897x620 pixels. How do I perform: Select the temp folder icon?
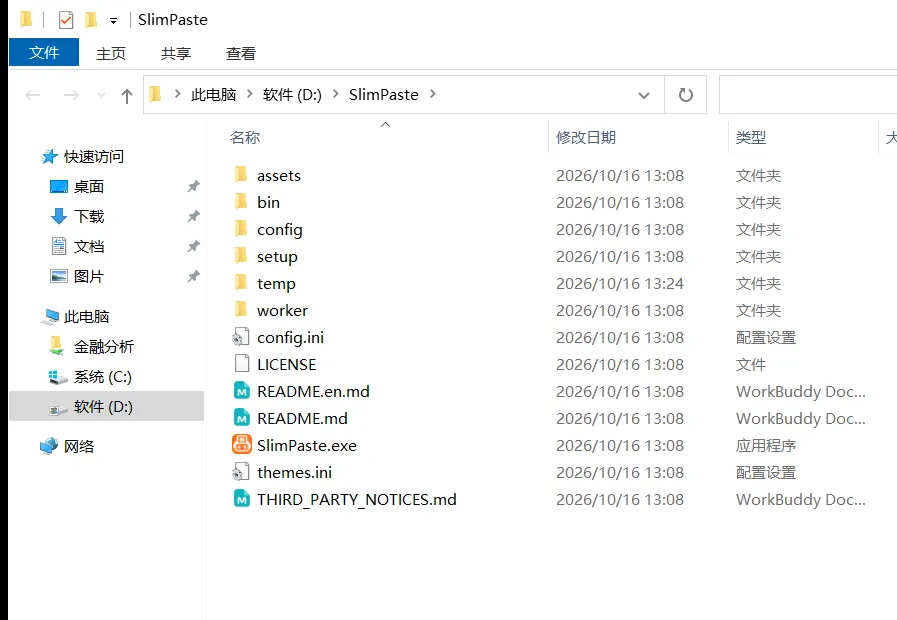point(241,283)
